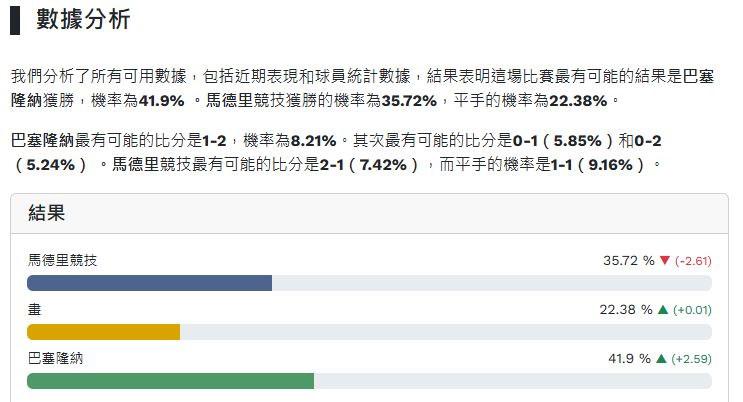Click the 41.9 % value in the results panel
The height and width of the screenshot is (402, 743).
click(630, 359)
